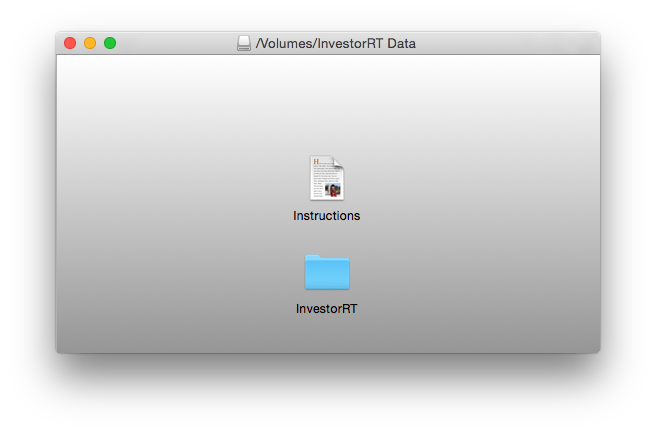This screenshot has width=656, height=433.
Task: Click the Instructions file name label
Action: (327, 215)
